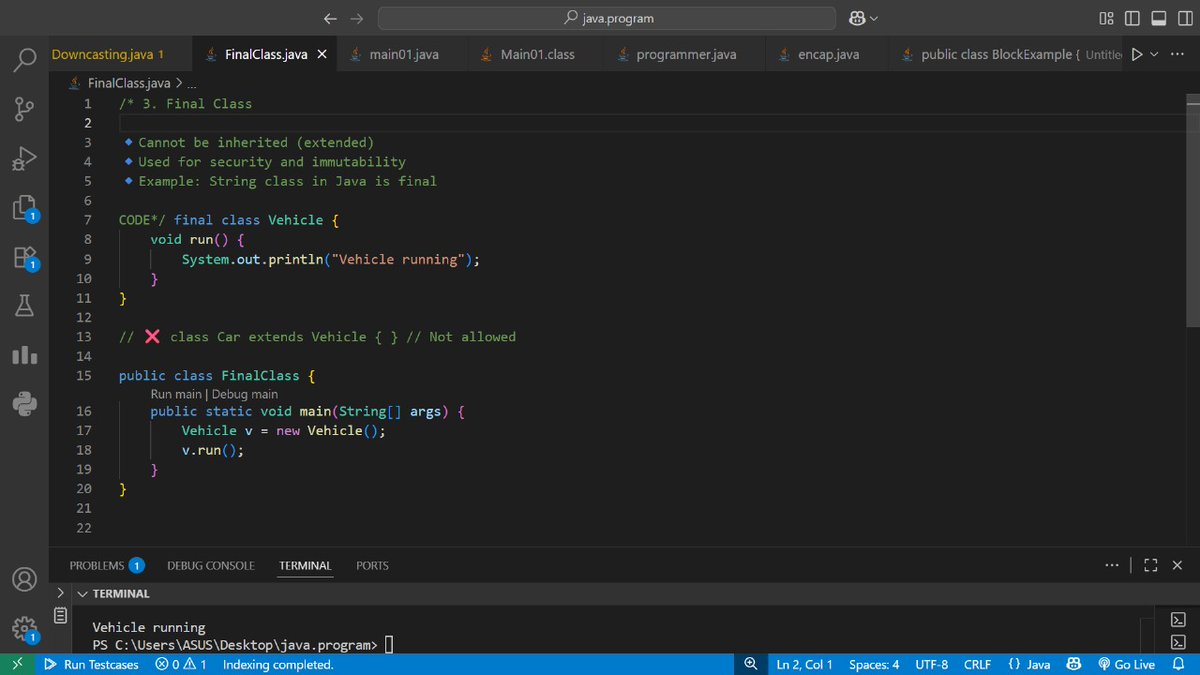Screen dimensions: 1200x675
Task: Click line number 13 in gutter
Action: click(x=84, y=337)
